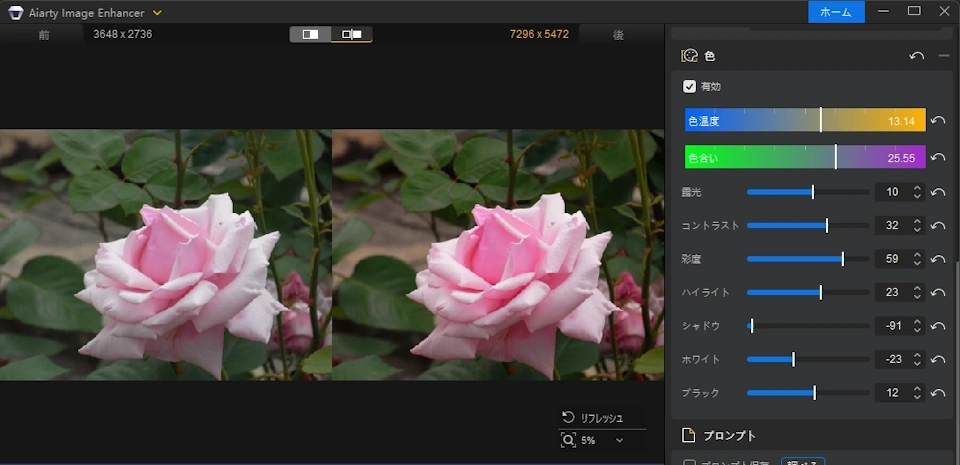The width and height of the screenshot is (960, 465).
Task: Adjust the シャドウ shadows slider
Action: click(x=808, y=326)
